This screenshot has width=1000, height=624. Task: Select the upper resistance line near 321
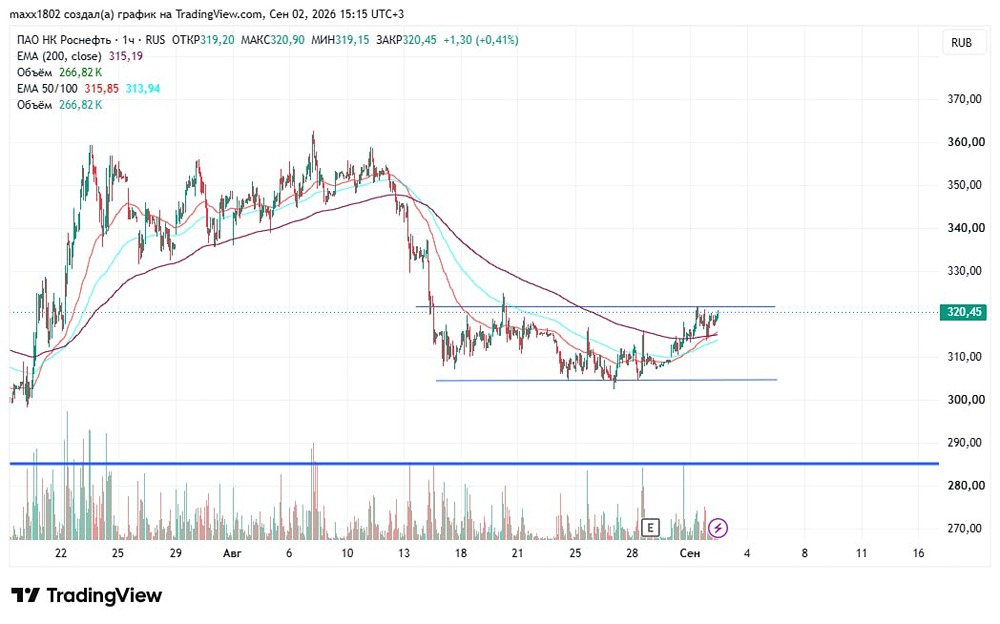point(595,307)
